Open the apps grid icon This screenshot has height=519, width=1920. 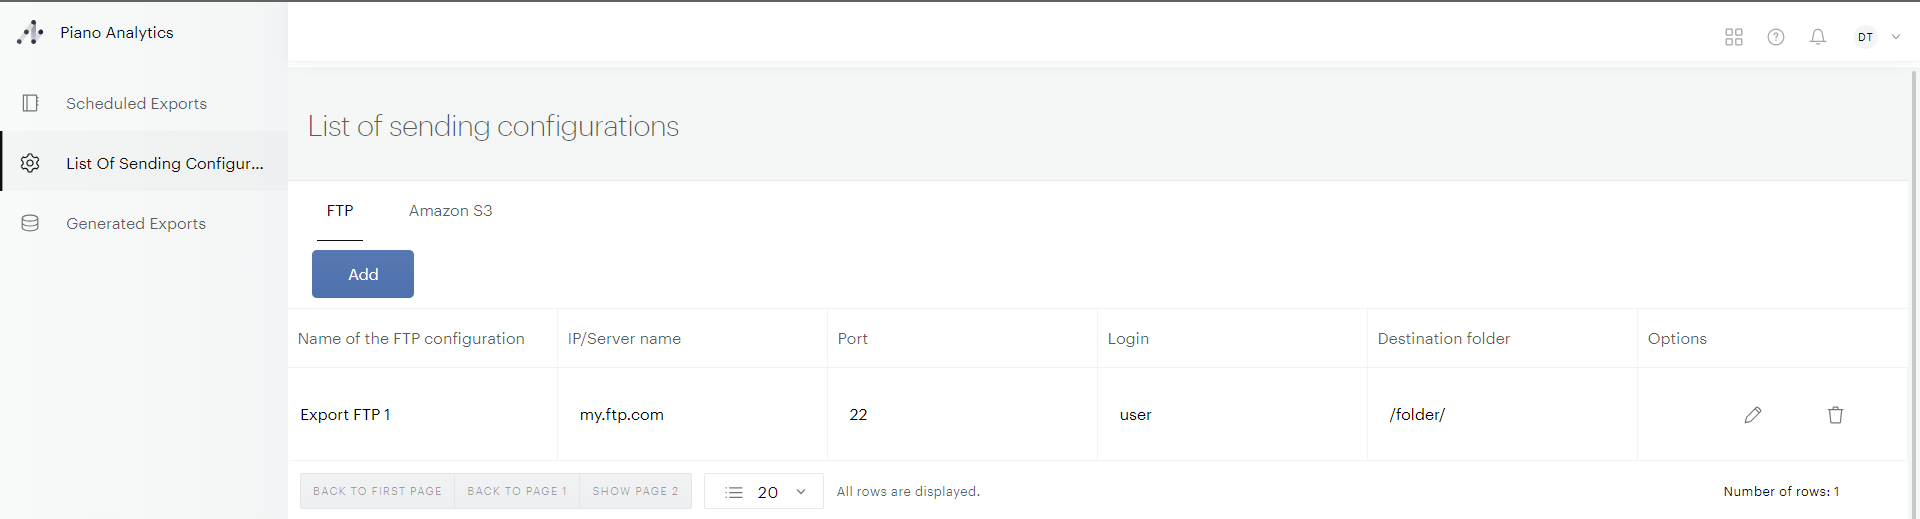(x=1734, y=37)
